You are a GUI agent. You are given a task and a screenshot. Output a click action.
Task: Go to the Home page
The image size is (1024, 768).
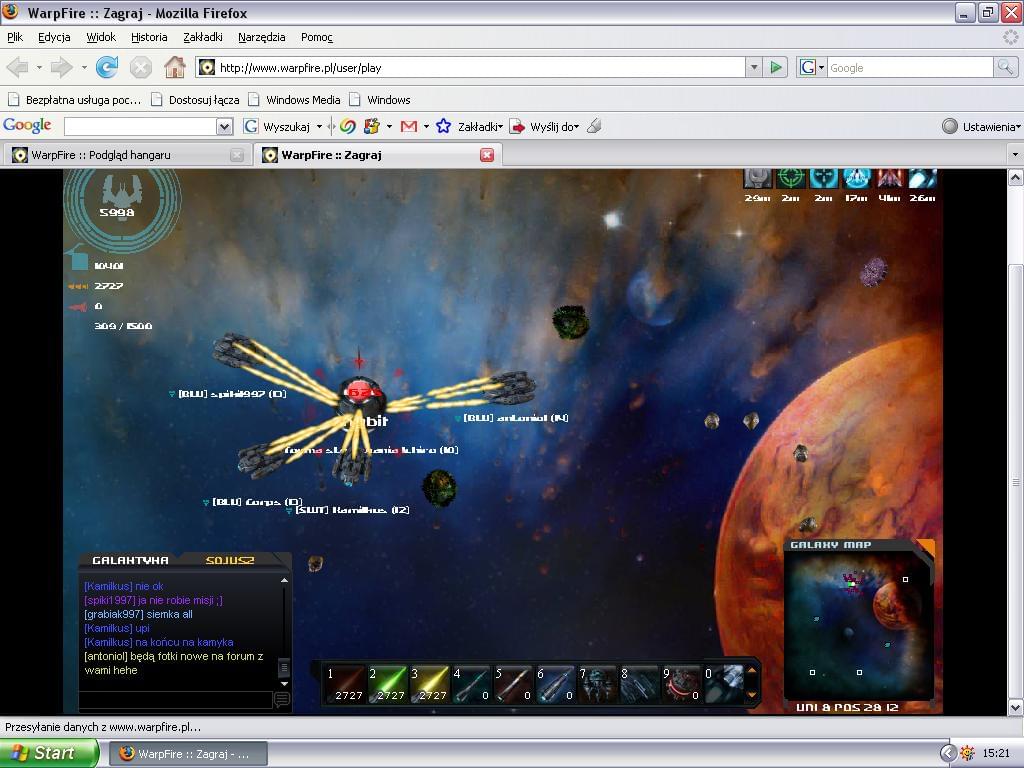[x=174, y=67]
